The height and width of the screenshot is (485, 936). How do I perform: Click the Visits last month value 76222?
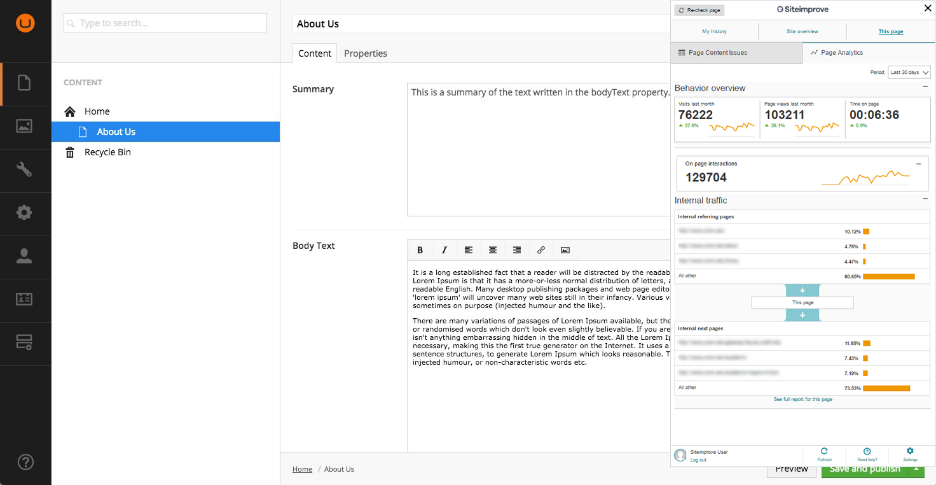695,115
